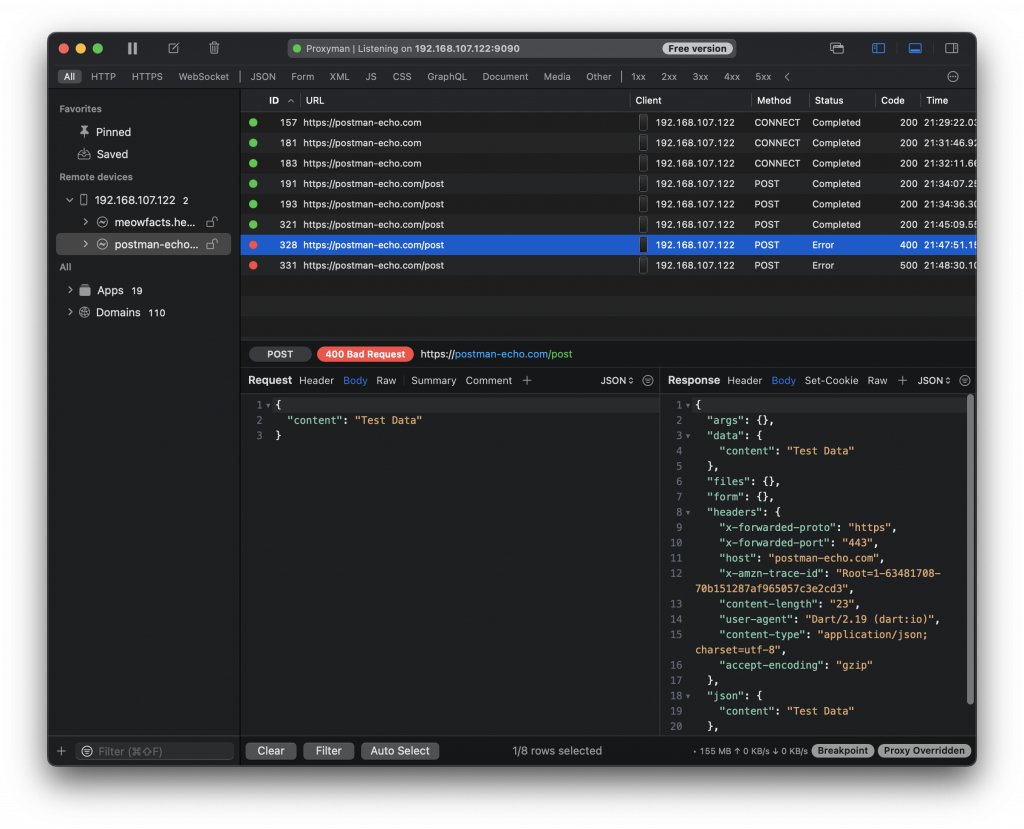Fold the Response "headers" object at line 8
Image resolution: width=1024 pixels, height=829 pixels.
click(688, 512)
